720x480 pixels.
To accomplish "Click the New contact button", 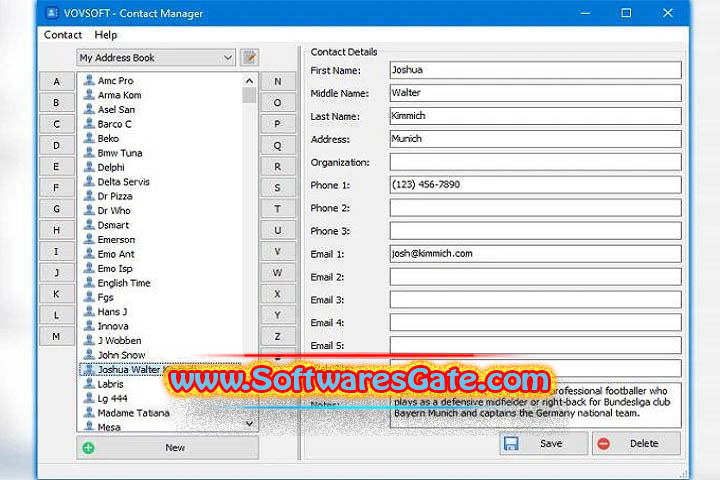I will (168, 448).
